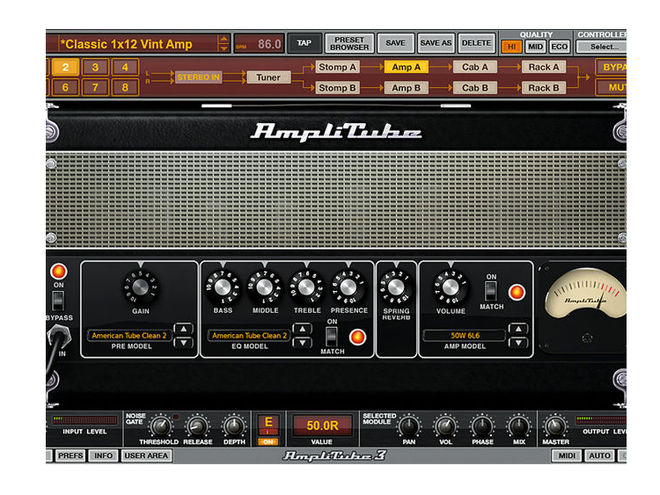Viewport: 660px width, 495px height.
Task: Click the amp VOLUME knob
Action: [450, 287]
